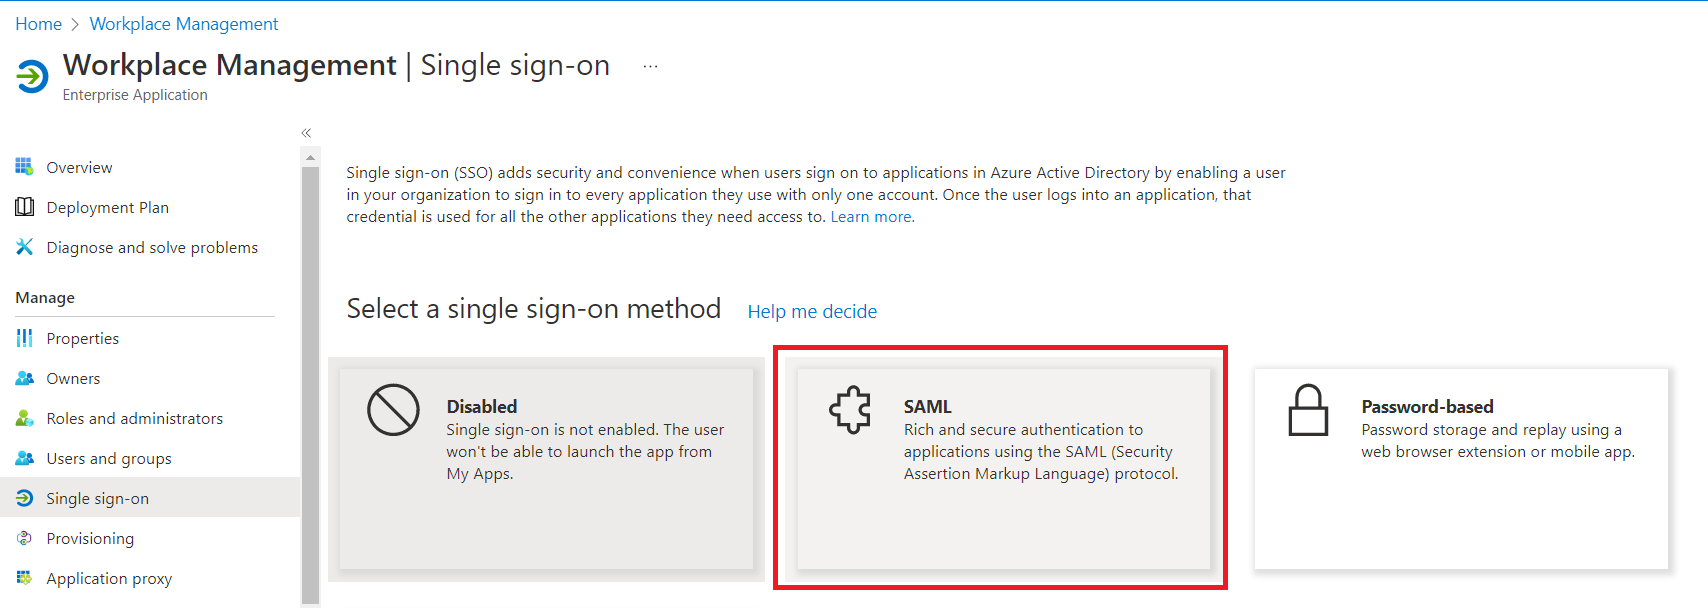Click the Provisioning sync icon
Image resolution: width=1708 pixels, height=608 pixels.
(24, 538)
